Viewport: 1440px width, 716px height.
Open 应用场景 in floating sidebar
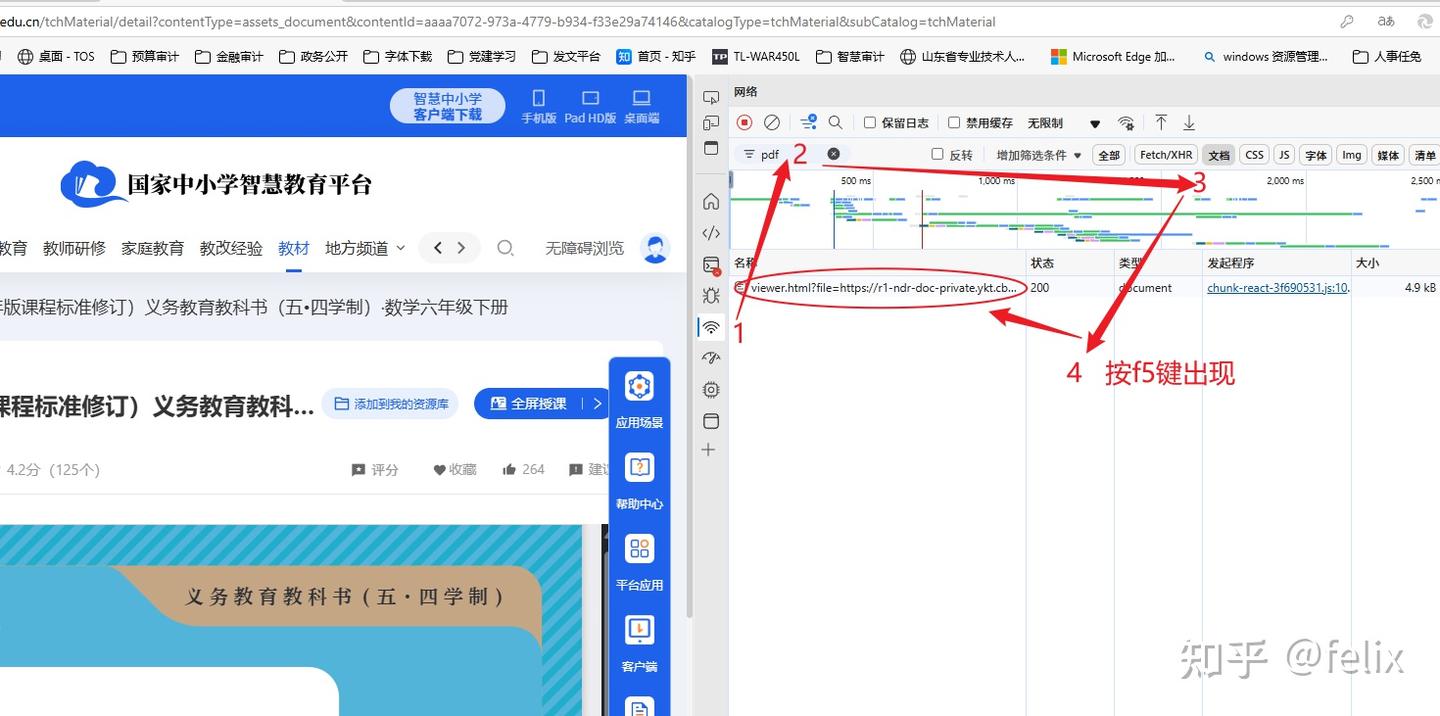pos(639,400)
